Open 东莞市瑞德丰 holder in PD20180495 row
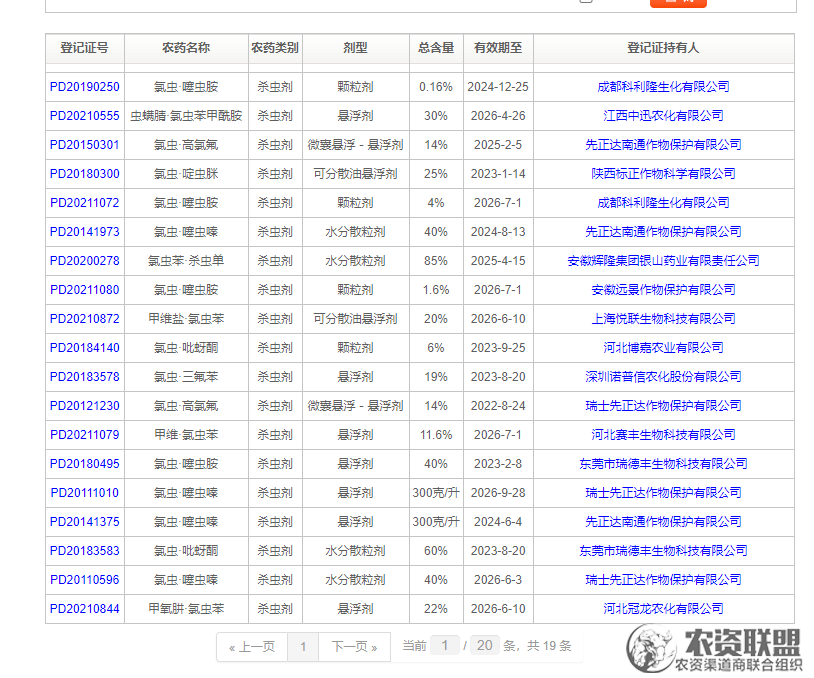 (x=663, y=464)
